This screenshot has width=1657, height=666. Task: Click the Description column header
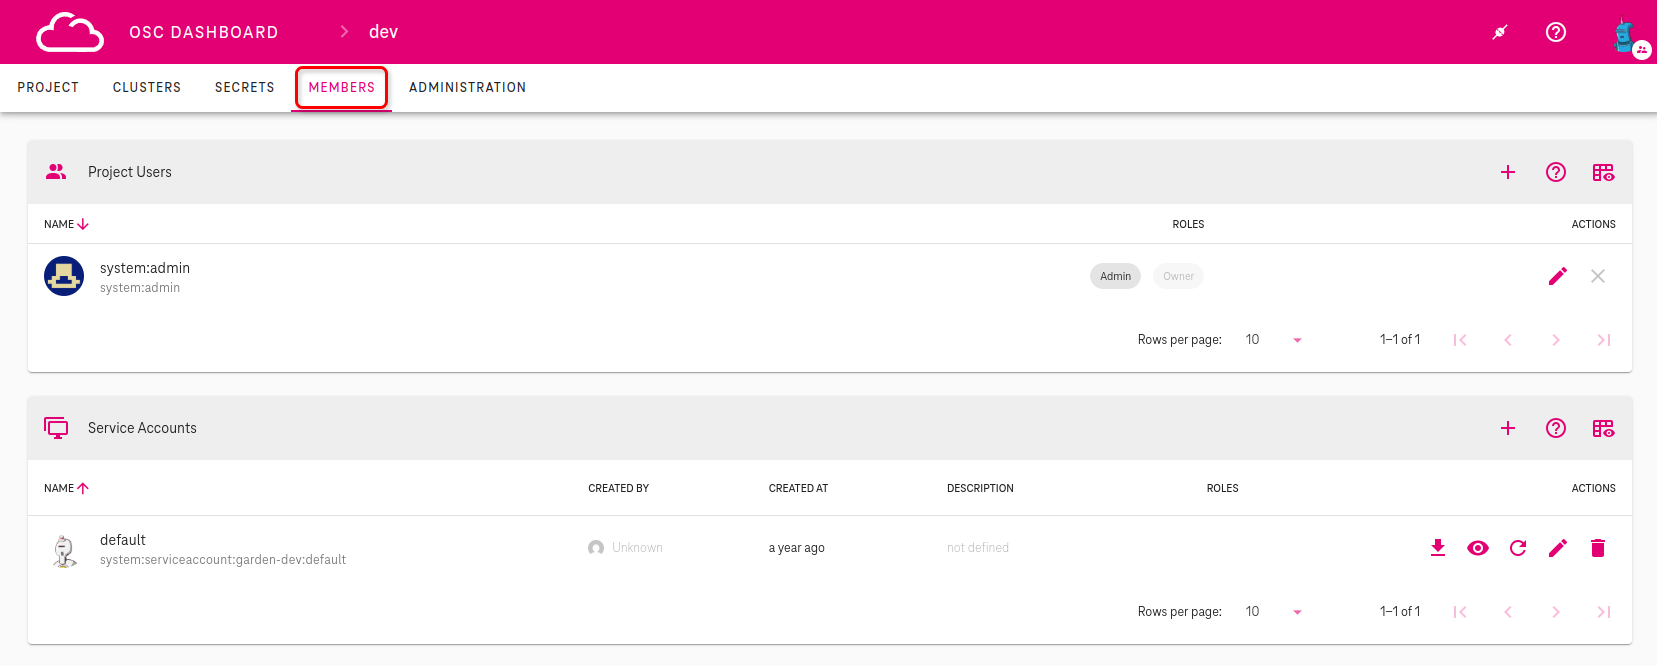point(980,488)
